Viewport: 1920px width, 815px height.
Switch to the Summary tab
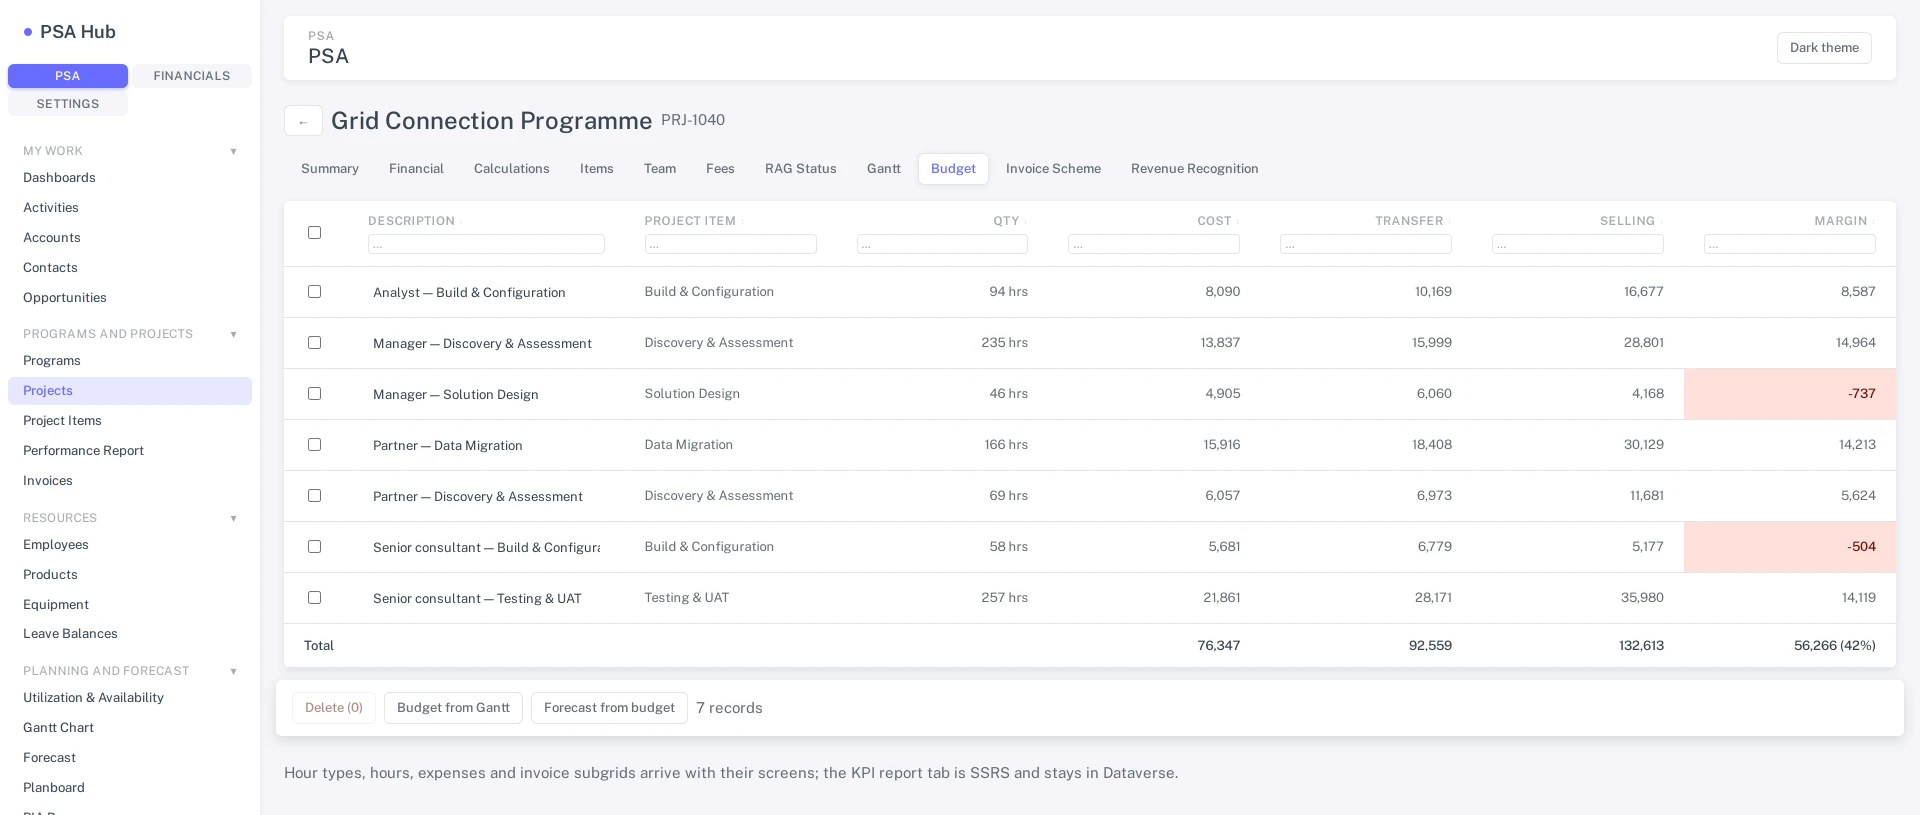click(x=330, y=169)
